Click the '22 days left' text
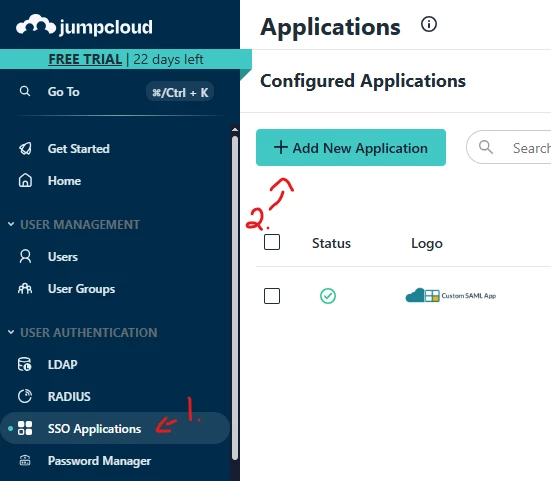Screen dimensions: 551x481 (x=168, y=59)
